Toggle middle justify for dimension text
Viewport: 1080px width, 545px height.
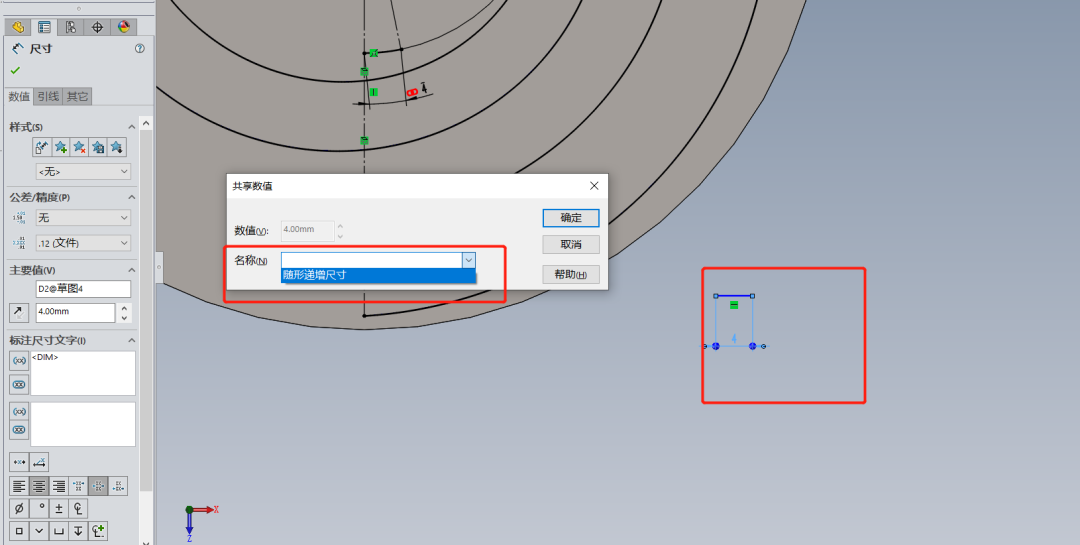click(98, 486)
